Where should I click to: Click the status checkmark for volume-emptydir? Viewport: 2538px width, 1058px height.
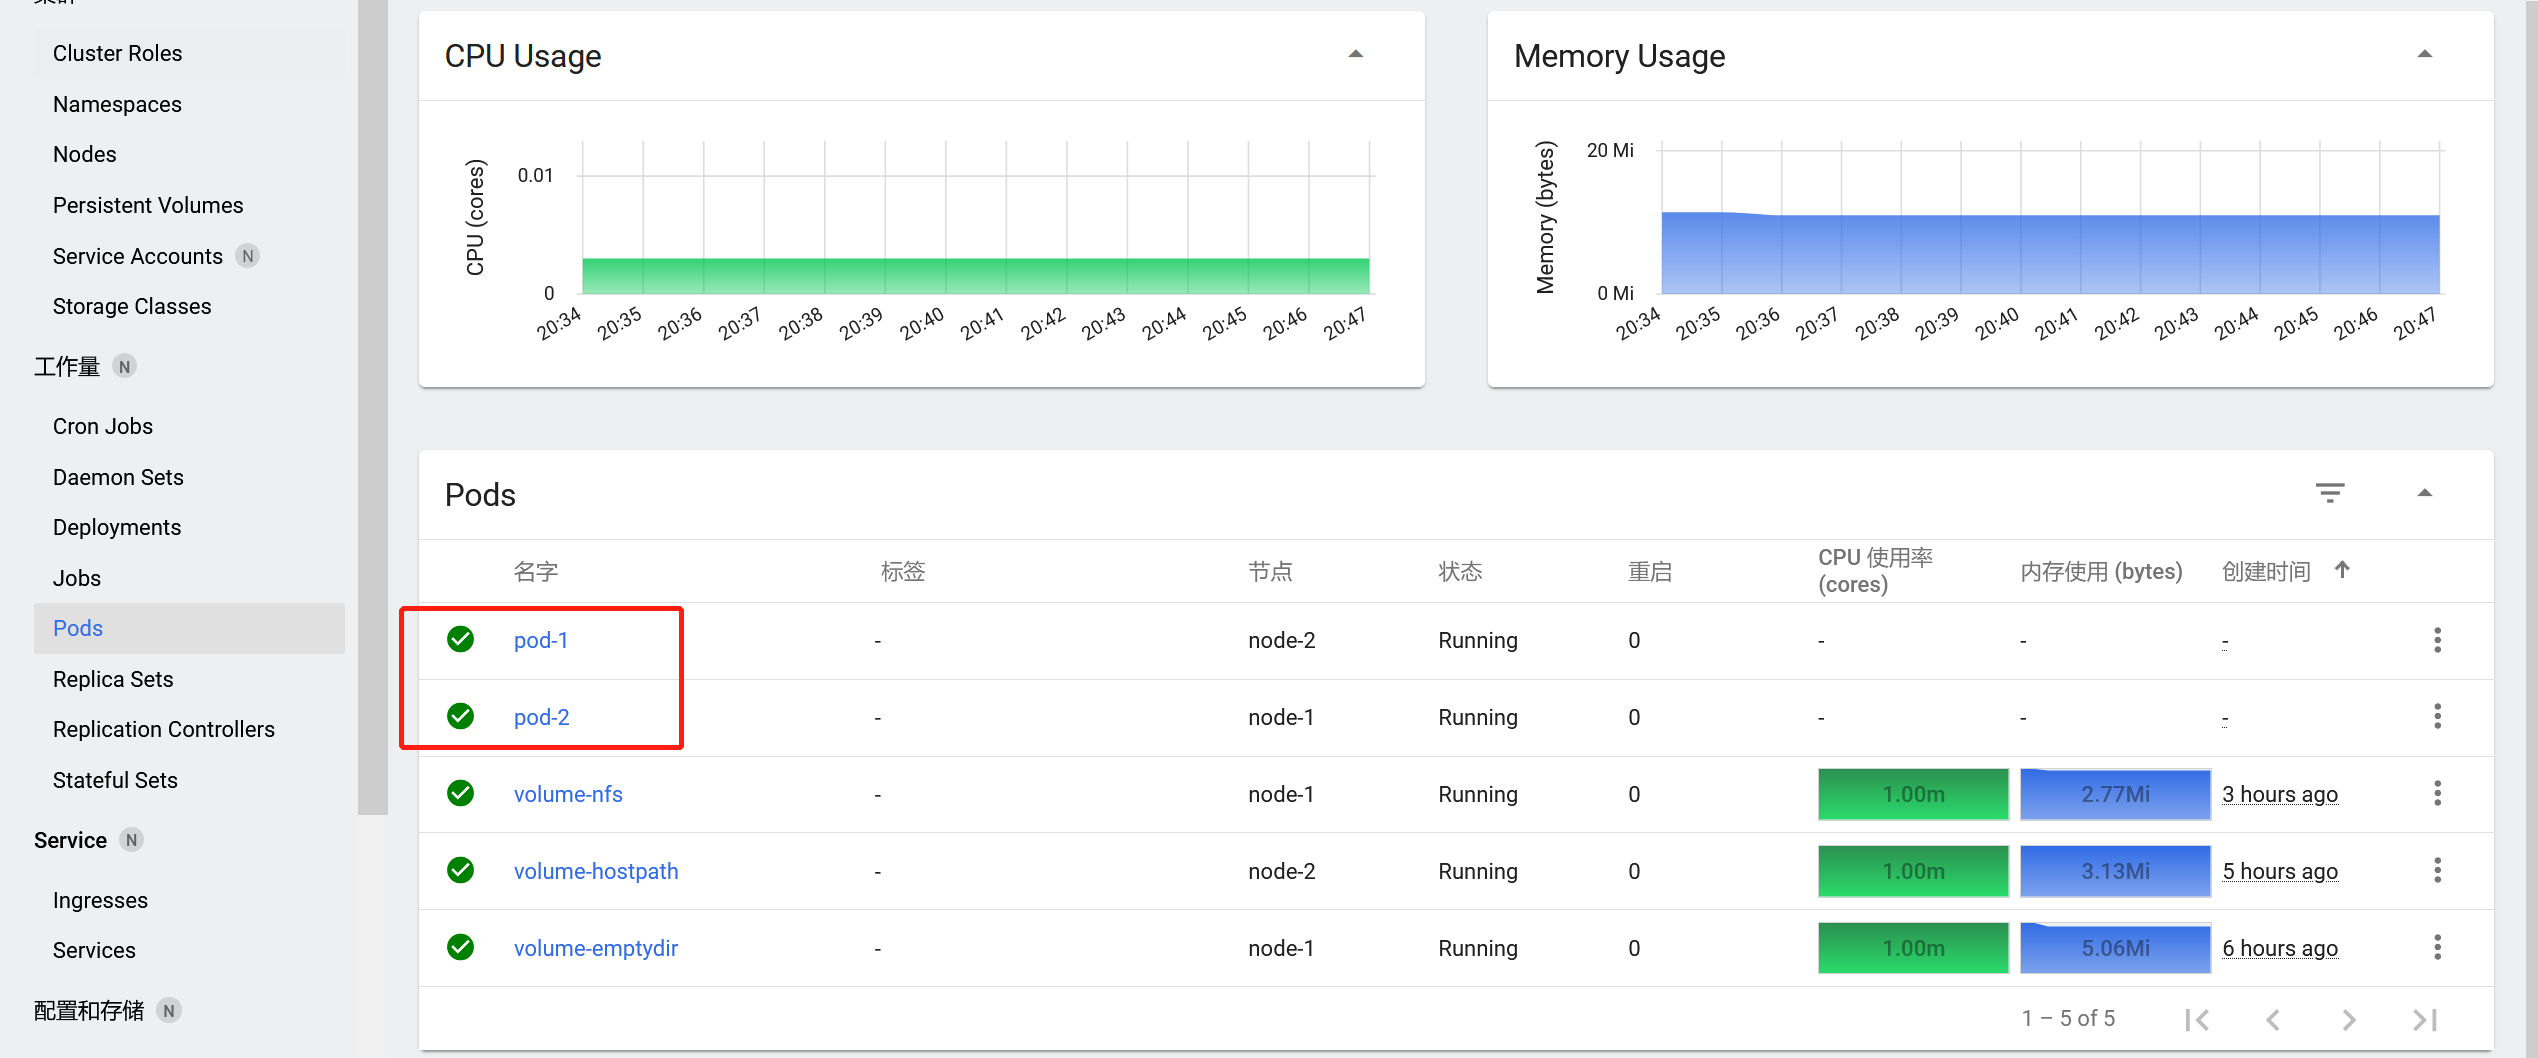pos(460,947)
